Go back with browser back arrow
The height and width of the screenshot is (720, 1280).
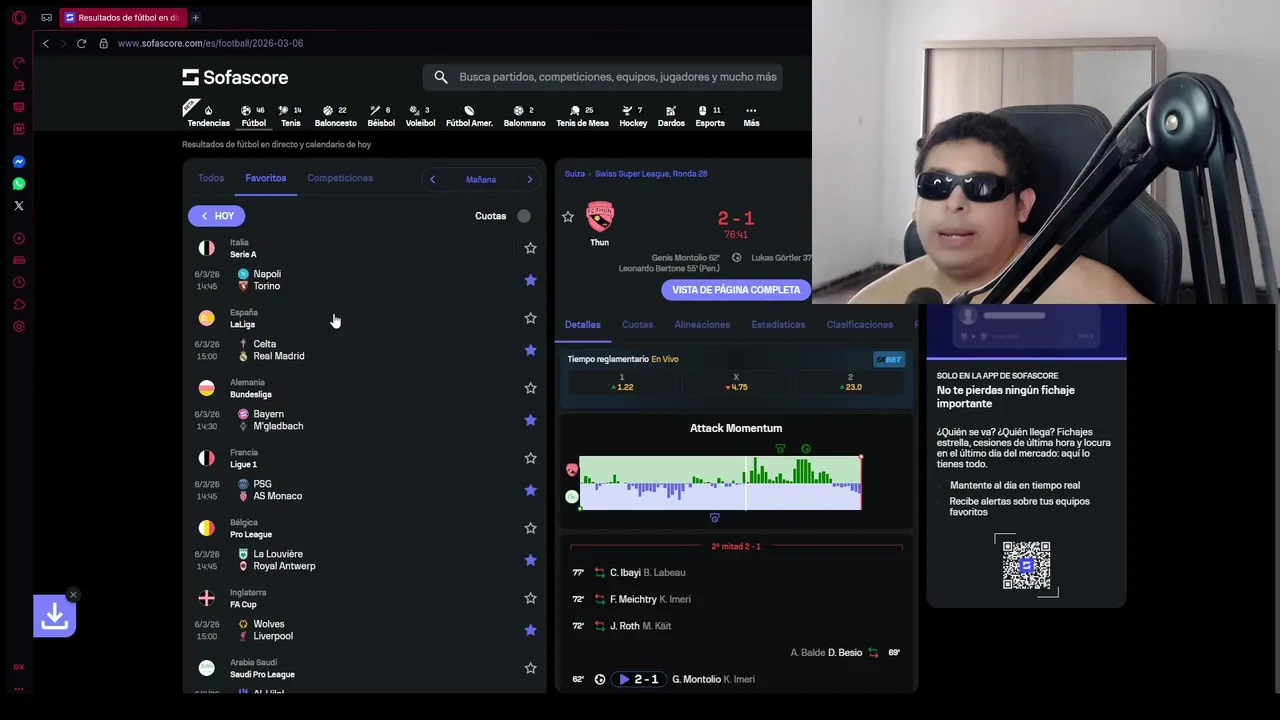(45, 43)
